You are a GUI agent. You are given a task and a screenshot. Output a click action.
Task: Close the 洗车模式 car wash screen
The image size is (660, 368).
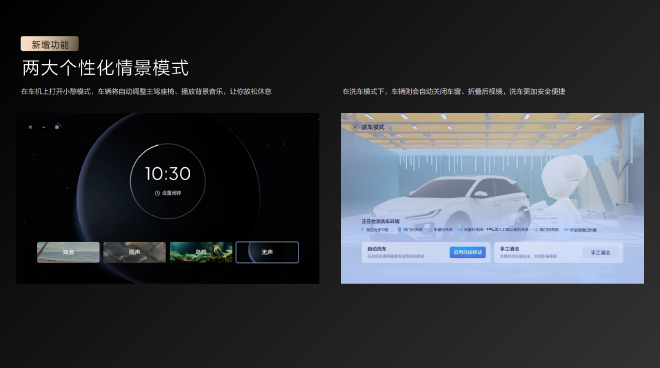click(355, 127)
